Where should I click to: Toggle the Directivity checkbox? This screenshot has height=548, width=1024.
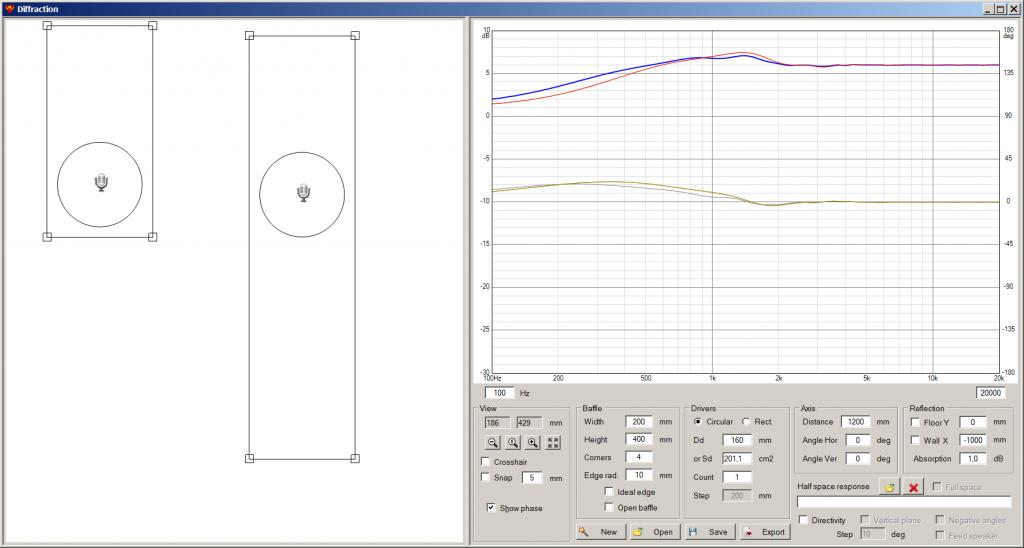(x=803, y=520)
